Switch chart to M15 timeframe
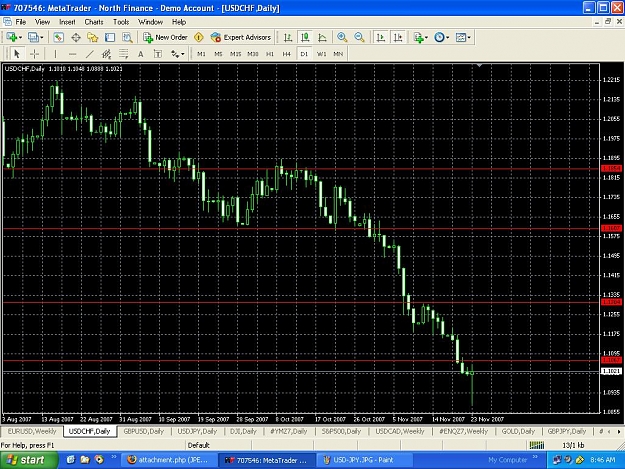Viewport: 625px width, 469px height. coord(235,54)
